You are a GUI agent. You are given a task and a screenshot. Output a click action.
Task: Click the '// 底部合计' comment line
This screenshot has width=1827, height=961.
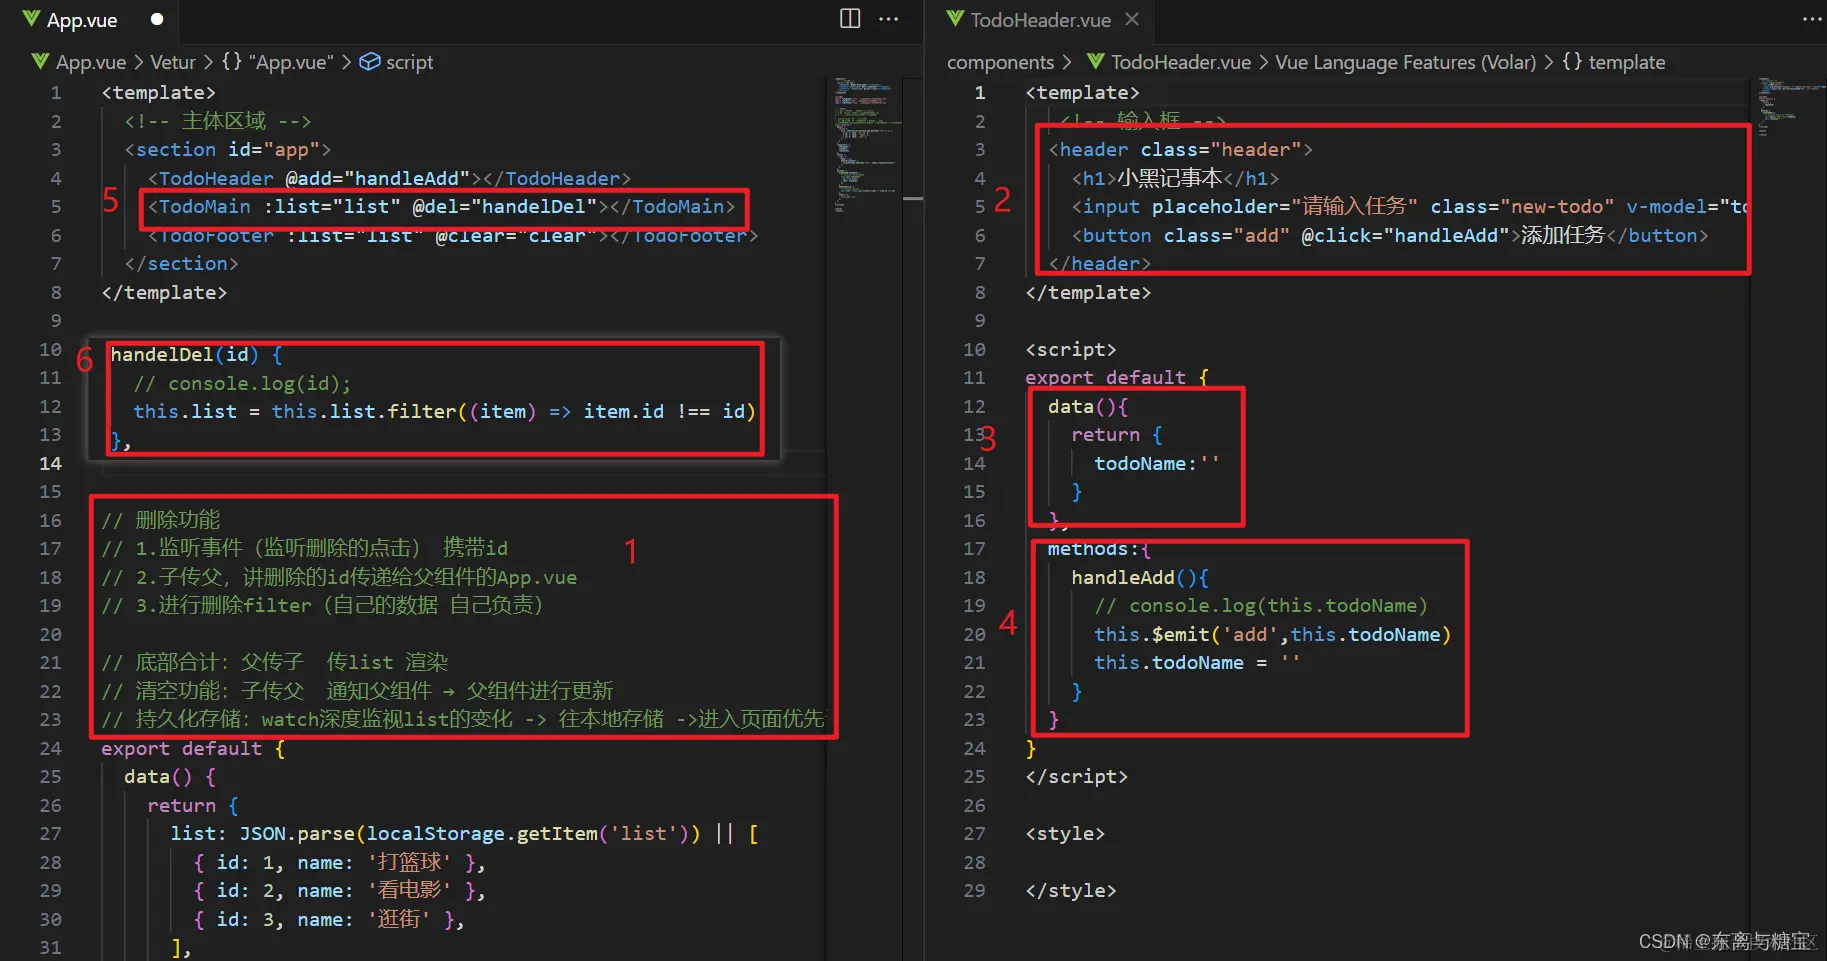click(275, 662)
